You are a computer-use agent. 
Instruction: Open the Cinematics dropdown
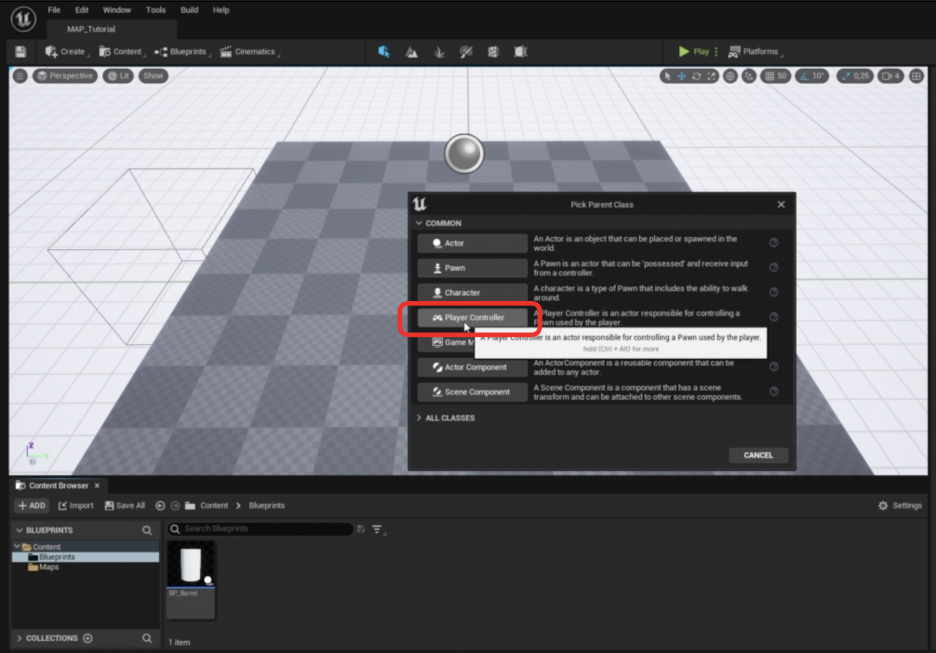pos(249,52)
